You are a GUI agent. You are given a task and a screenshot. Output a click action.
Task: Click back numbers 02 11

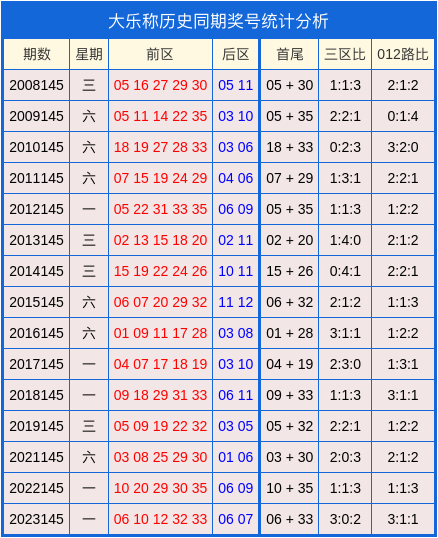236,240
